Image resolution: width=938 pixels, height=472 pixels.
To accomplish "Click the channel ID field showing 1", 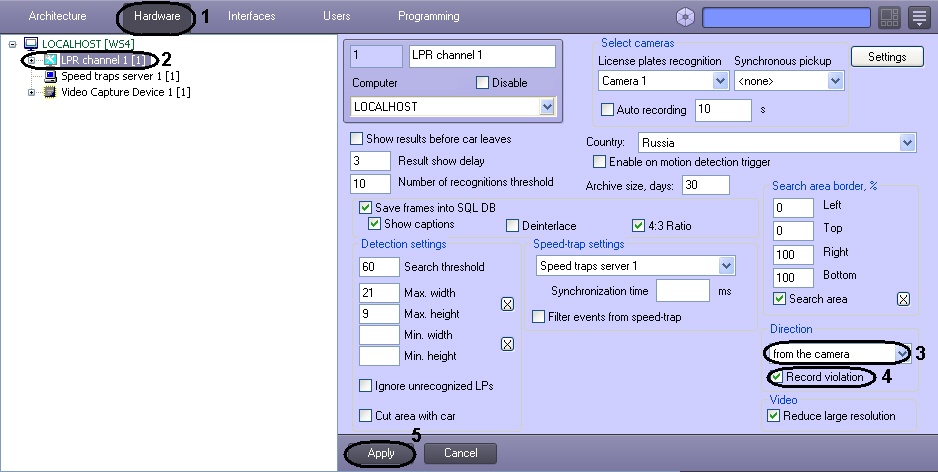I will coord(376,56).
